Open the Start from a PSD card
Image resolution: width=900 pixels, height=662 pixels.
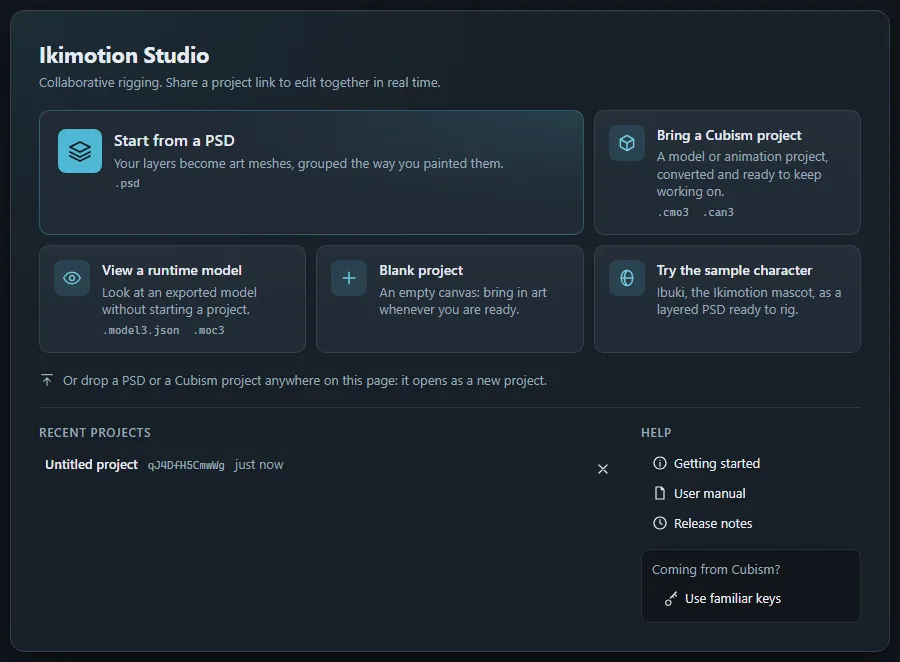click(311, 172)
